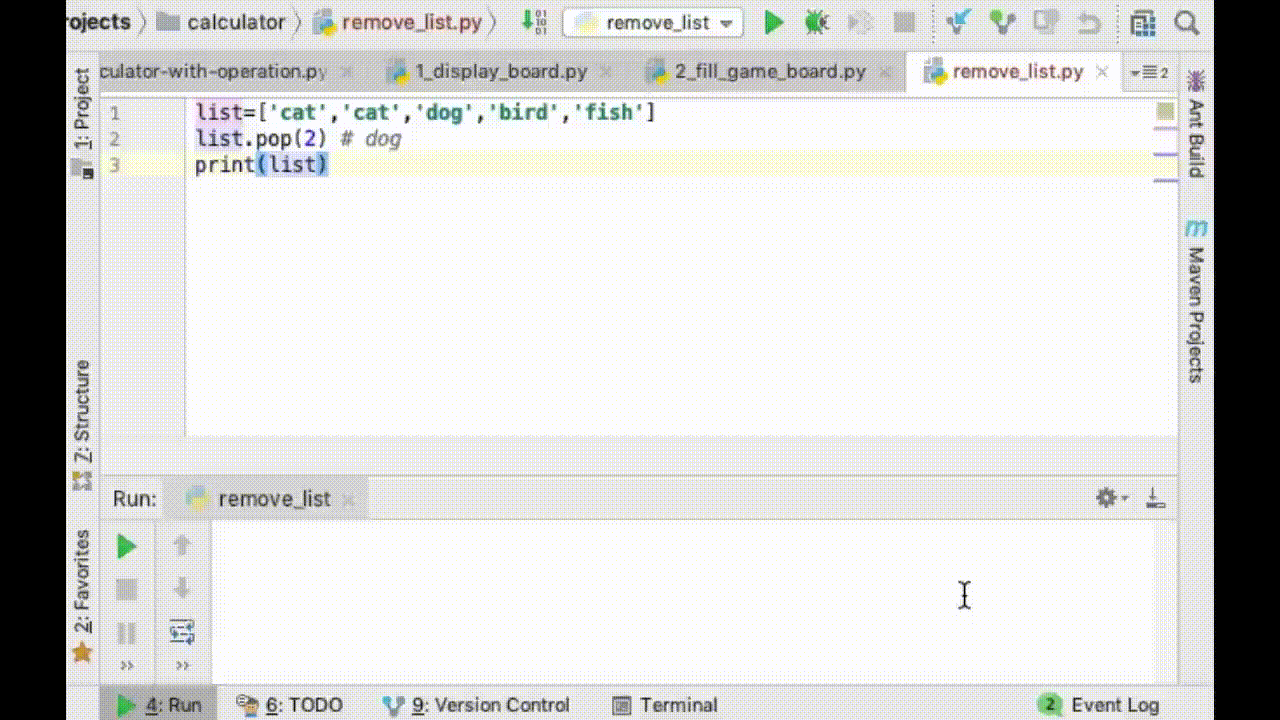Screen dimensions: 1280x720
Task: Click the undo icon in the toolbar
Action: click(x=1090, y=22)
